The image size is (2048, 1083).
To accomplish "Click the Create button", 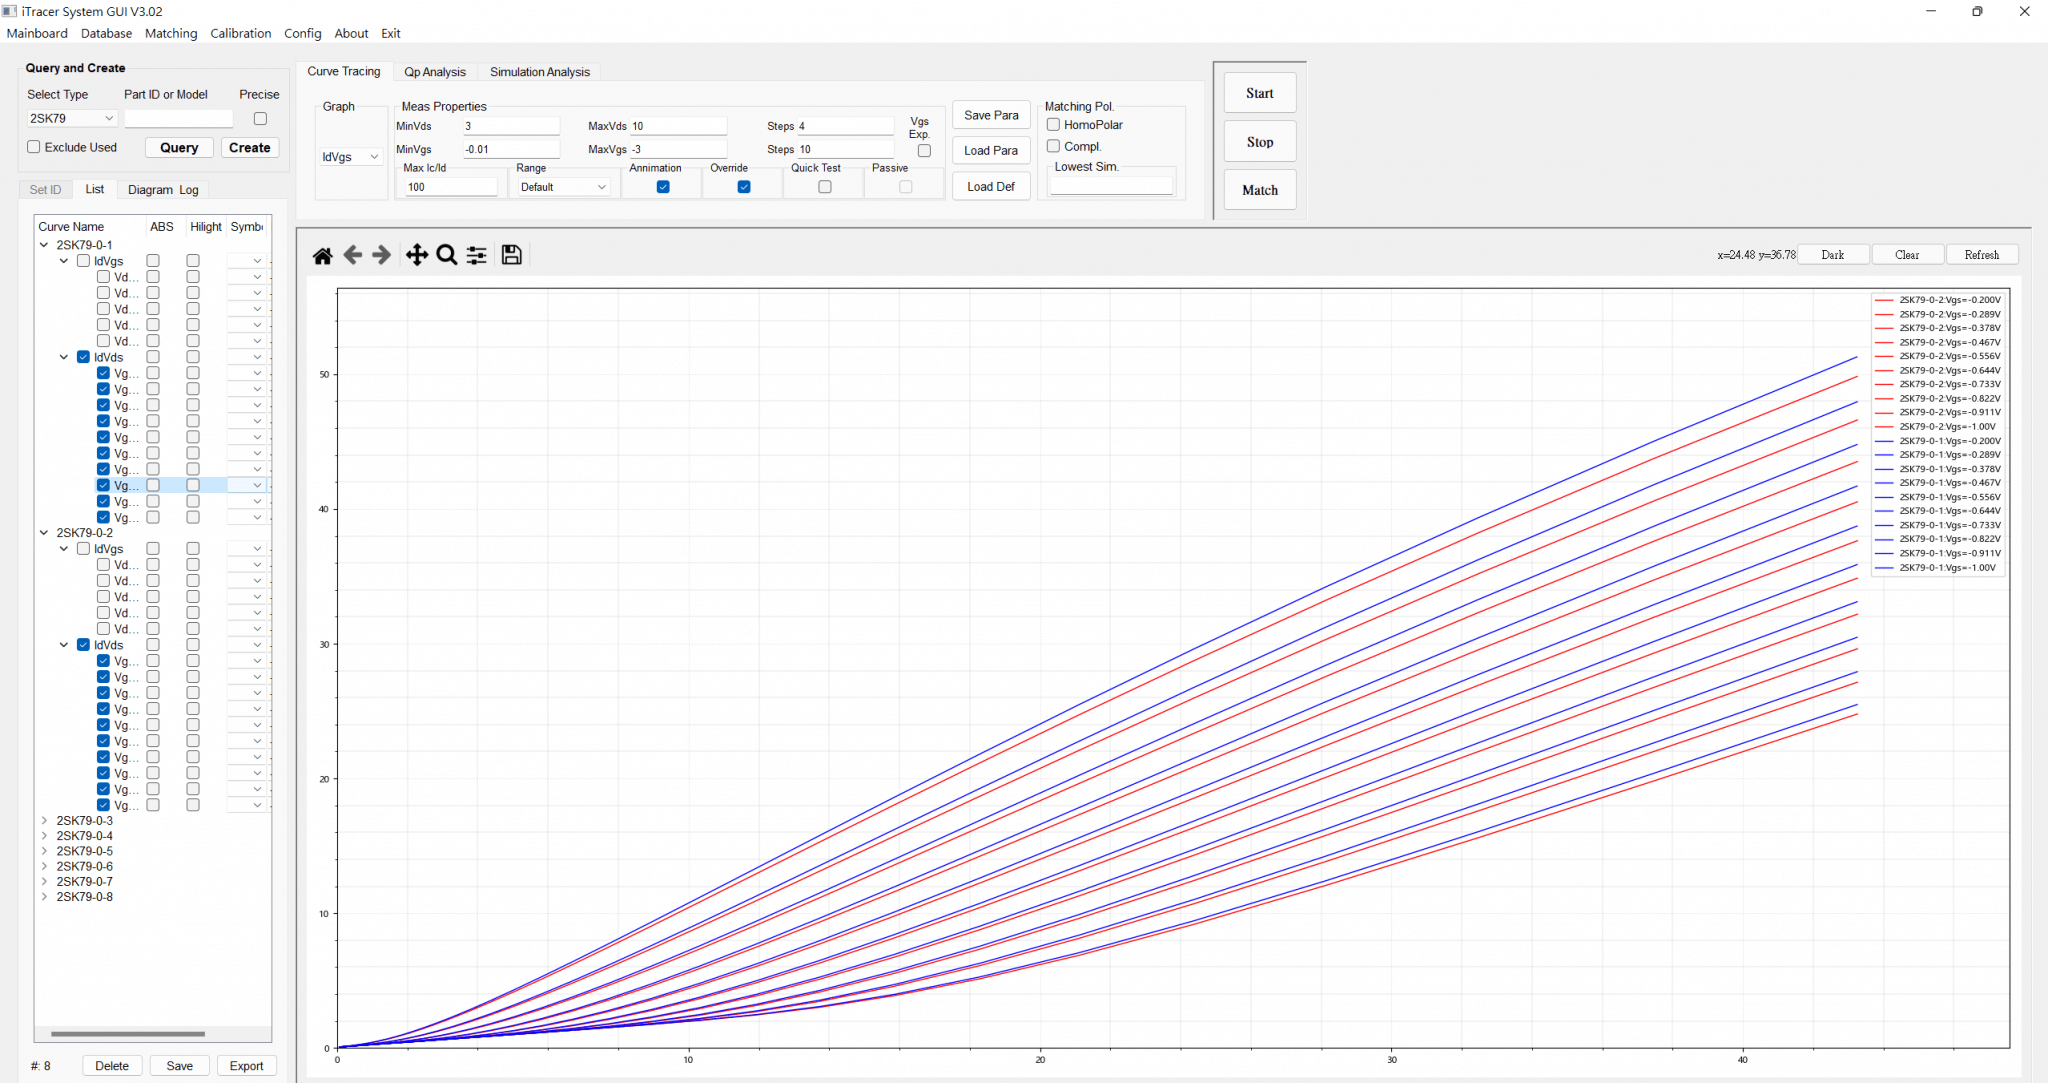I will (249, 147).
